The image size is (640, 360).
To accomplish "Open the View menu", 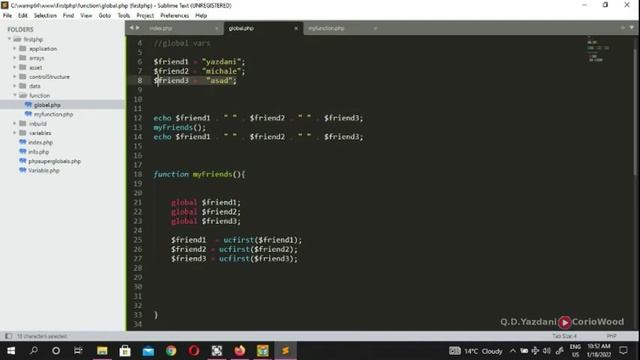I will pyautogui.click(x=86, y=16).
